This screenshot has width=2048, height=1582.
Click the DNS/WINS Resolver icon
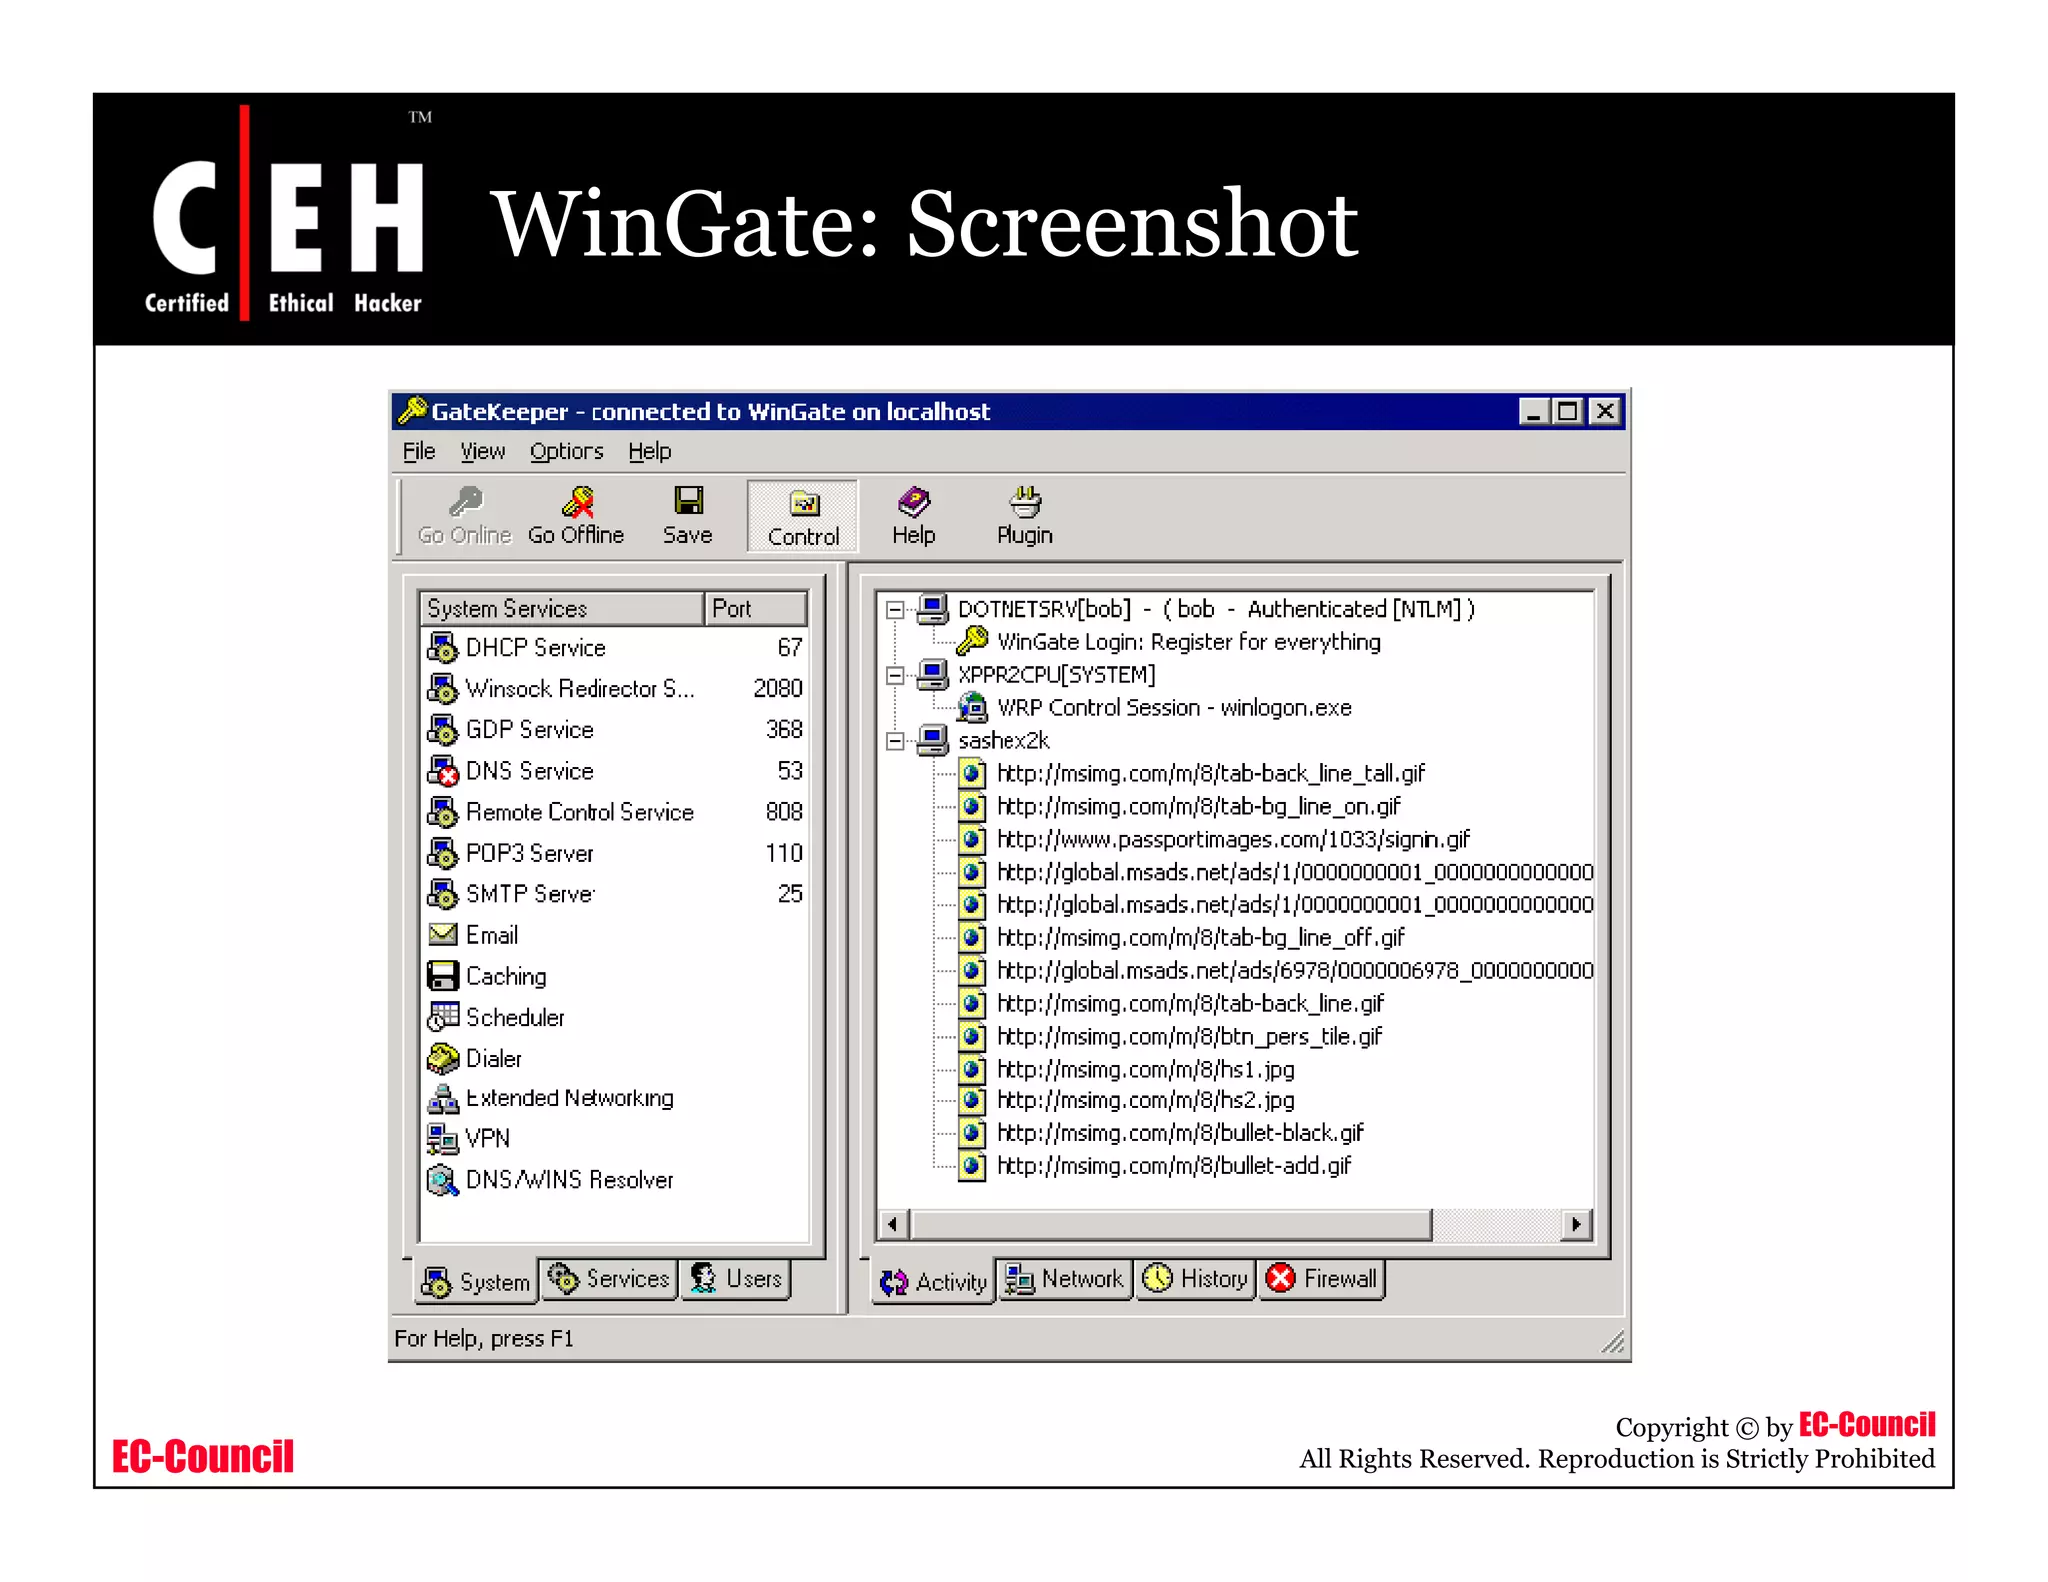coord(442,1180)
